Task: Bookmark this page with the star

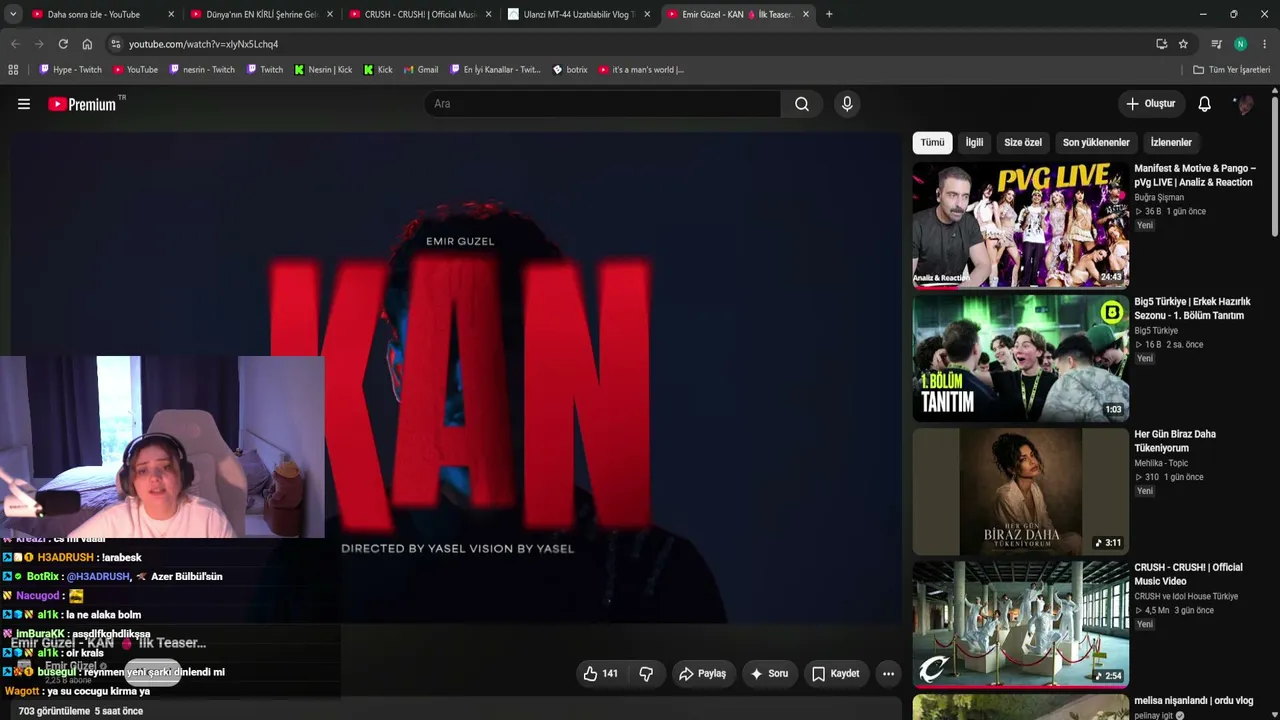Action: coord(1183,44)
